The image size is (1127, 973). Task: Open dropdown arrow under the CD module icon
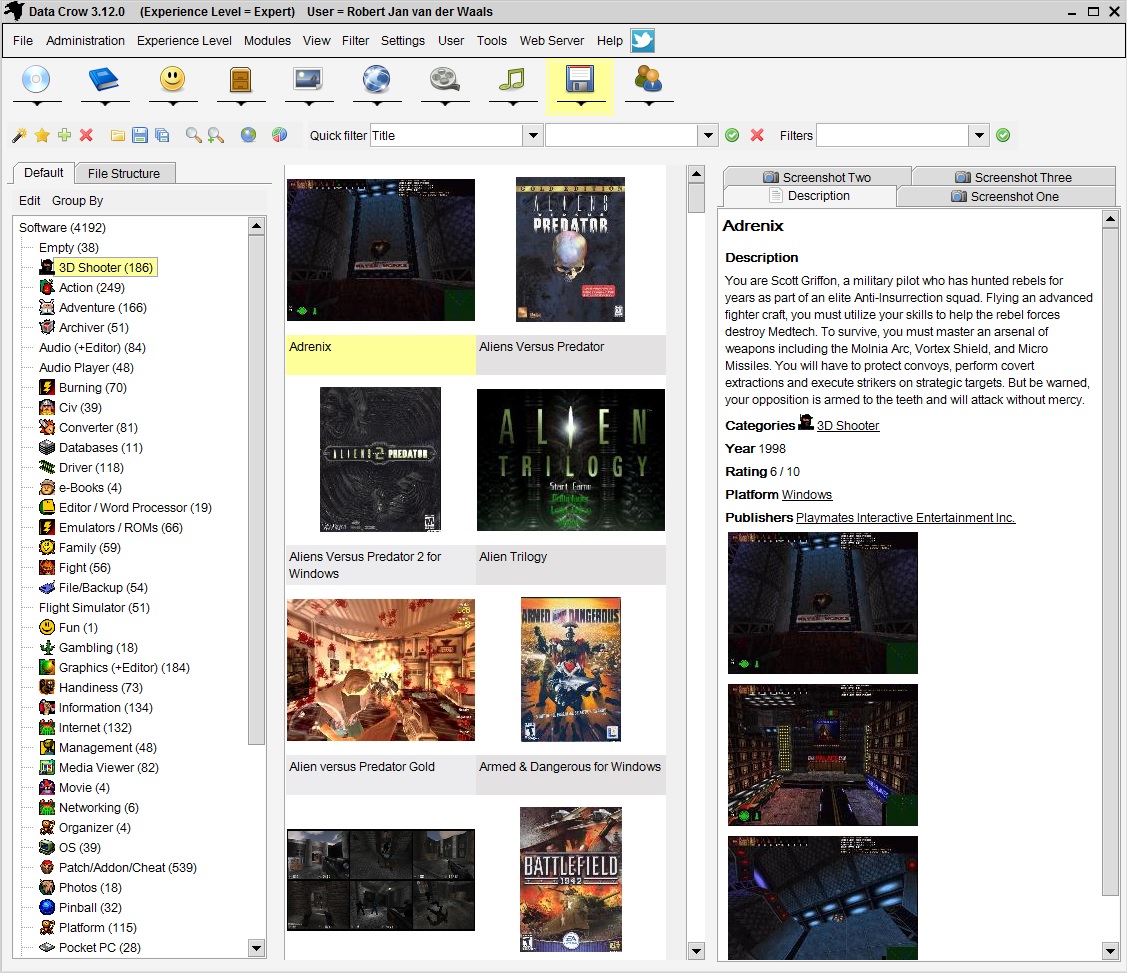click(x=37, y=103)
